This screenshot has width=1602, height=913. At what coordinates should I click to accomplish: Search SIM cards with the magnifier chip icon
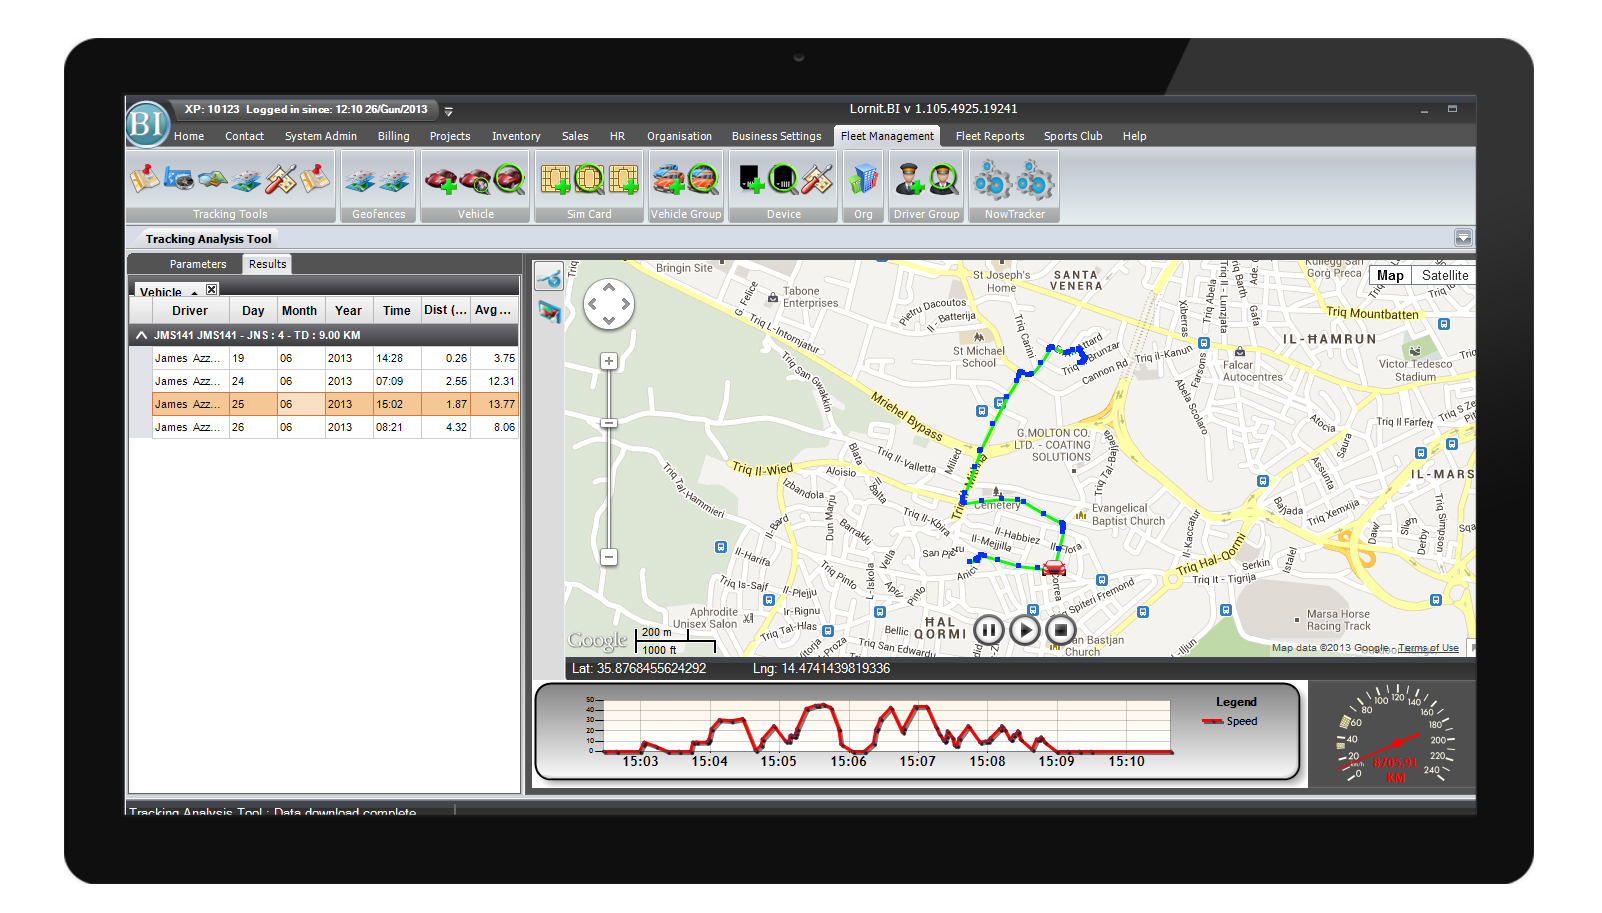click(589, 180)
